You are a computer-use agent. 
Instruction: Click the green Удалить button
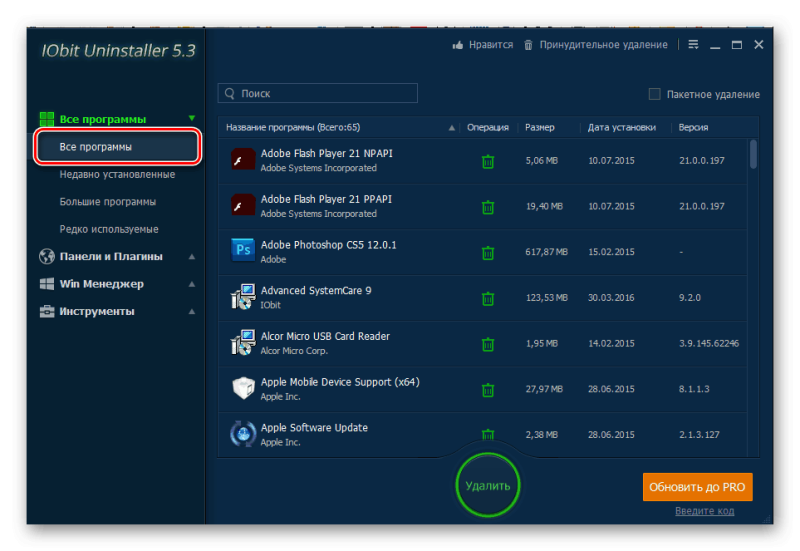point(488,485)
